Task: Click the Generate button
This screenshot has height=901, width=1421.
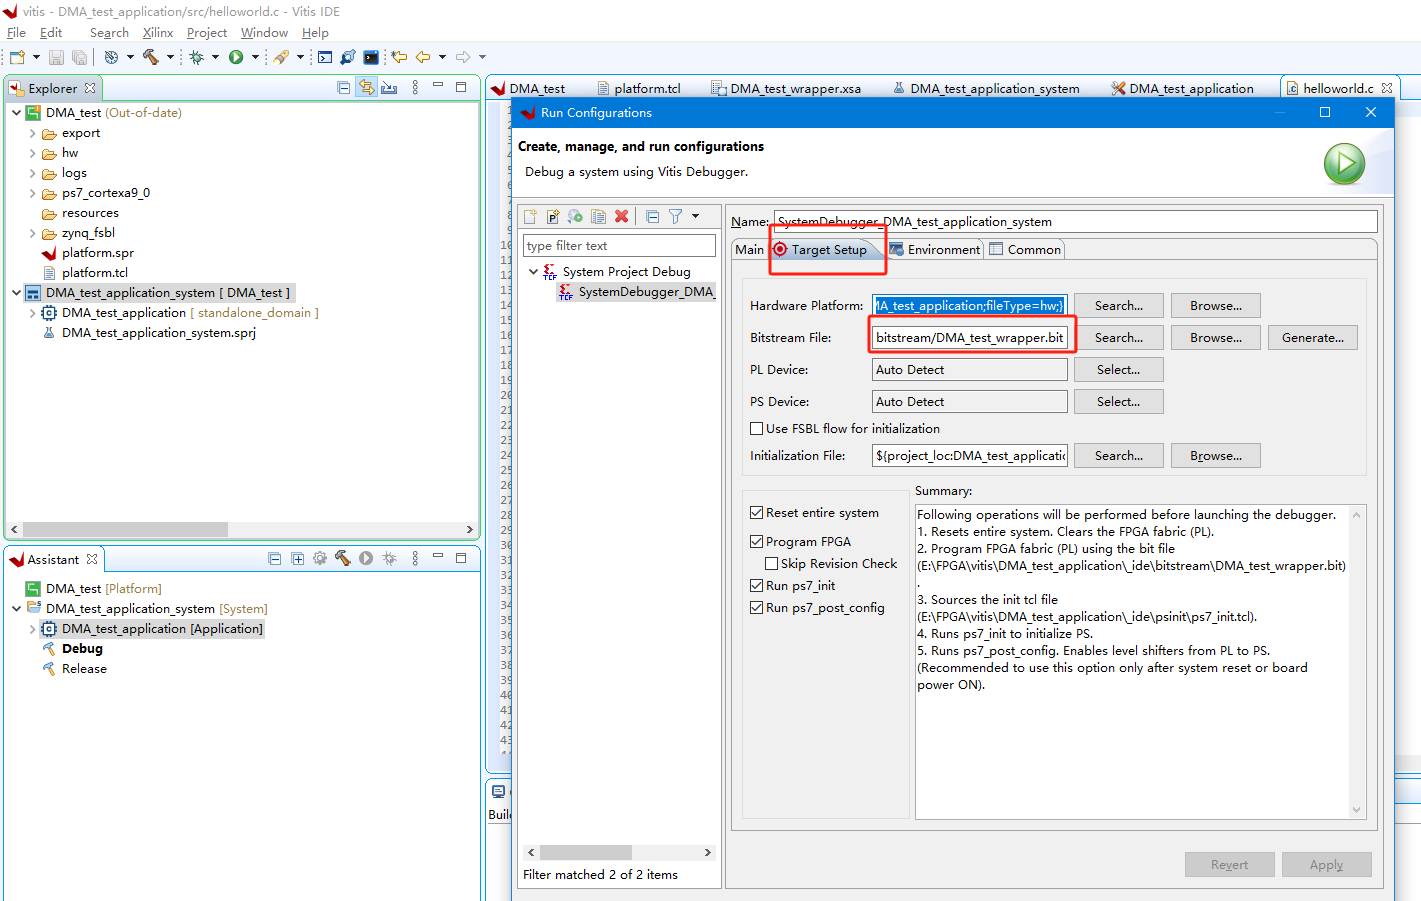Action: 1312,338
